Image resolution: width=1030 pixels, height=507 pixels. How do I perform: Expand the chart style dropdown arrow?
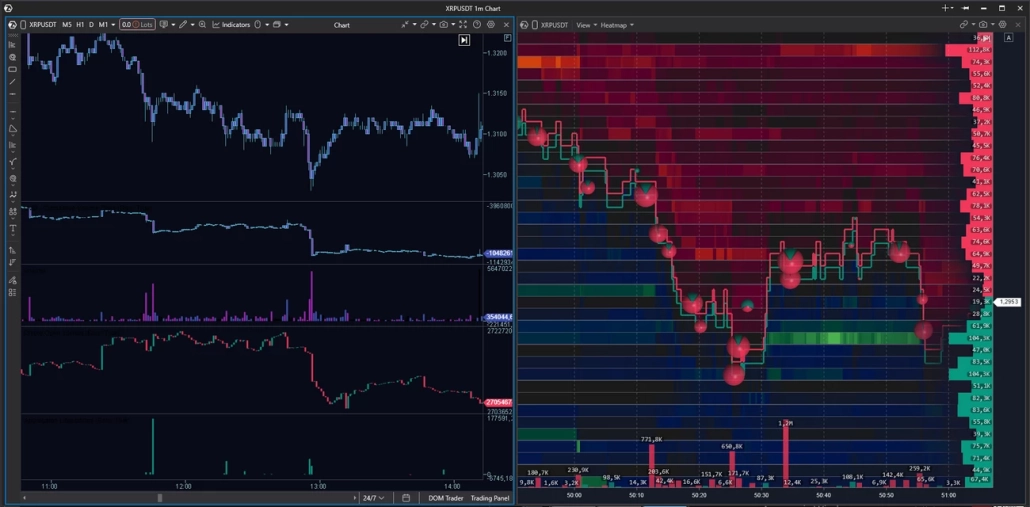173,24
